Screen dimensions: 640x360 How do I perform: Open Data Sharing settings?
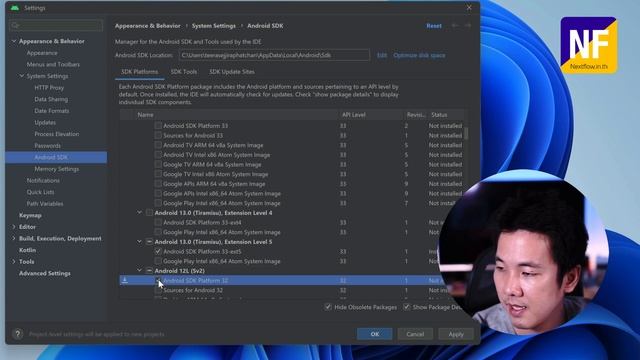pos(51,99)
